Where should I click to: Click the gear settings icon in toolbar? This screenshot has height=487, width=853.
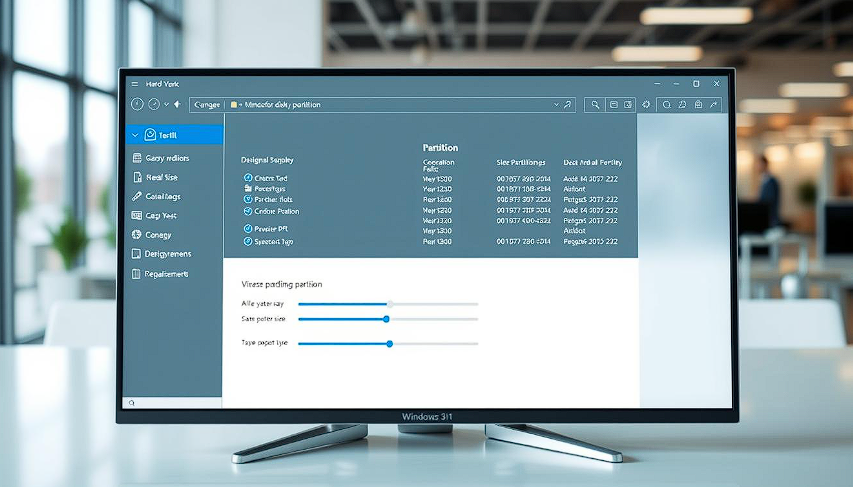coord(647,104)
